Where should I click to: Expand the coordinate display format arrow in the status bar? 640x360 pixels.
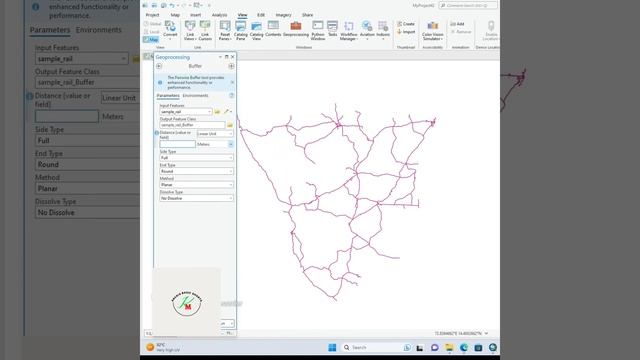(486, 333)
